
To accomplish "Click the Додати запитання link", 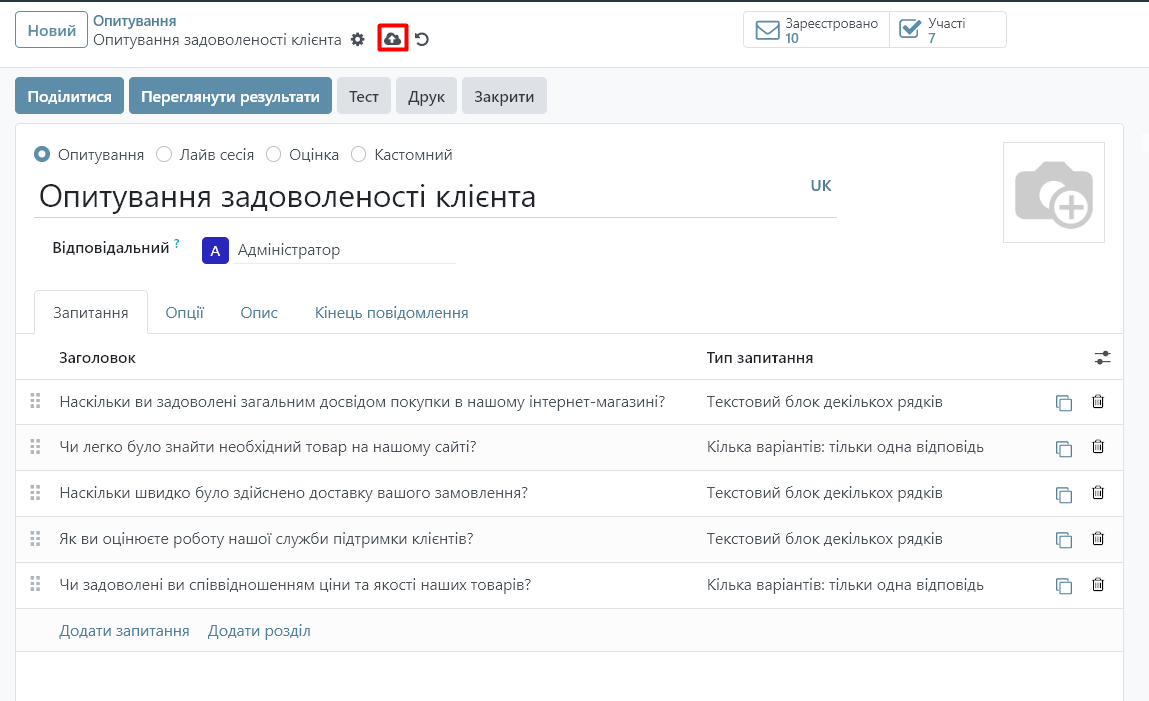I will [124, 631].
